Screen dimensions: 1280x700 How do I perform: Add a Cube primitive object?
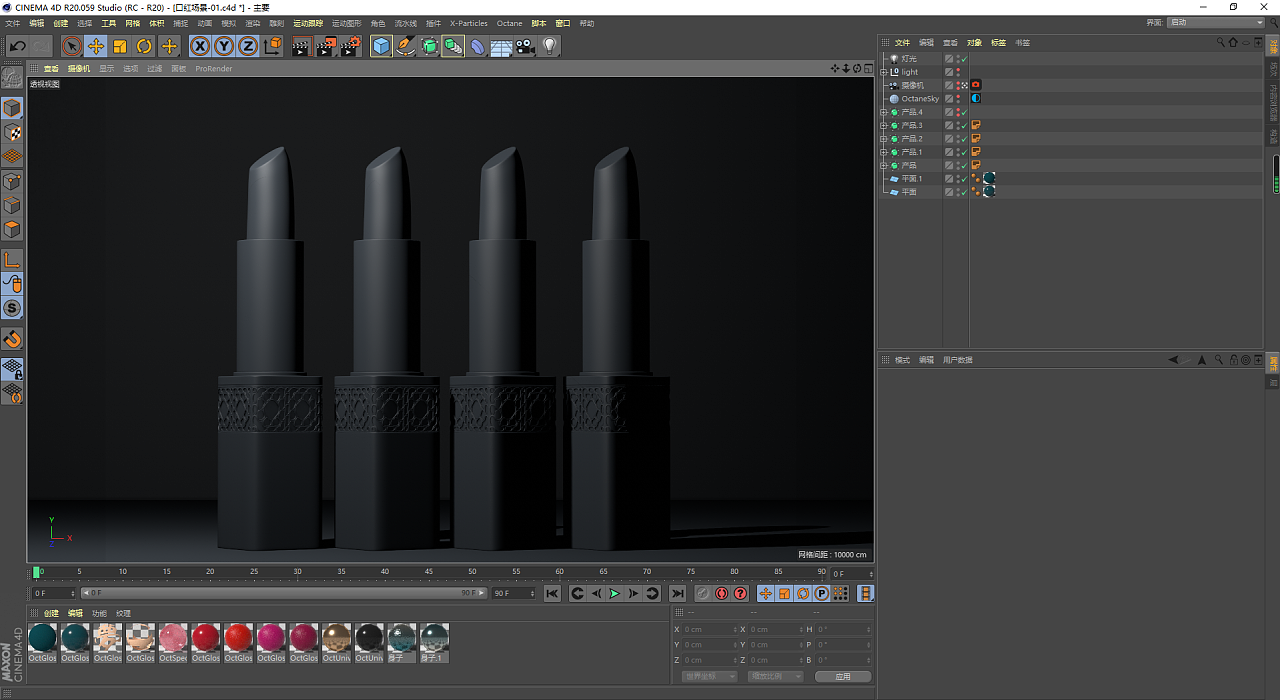(x=381, y=46)
